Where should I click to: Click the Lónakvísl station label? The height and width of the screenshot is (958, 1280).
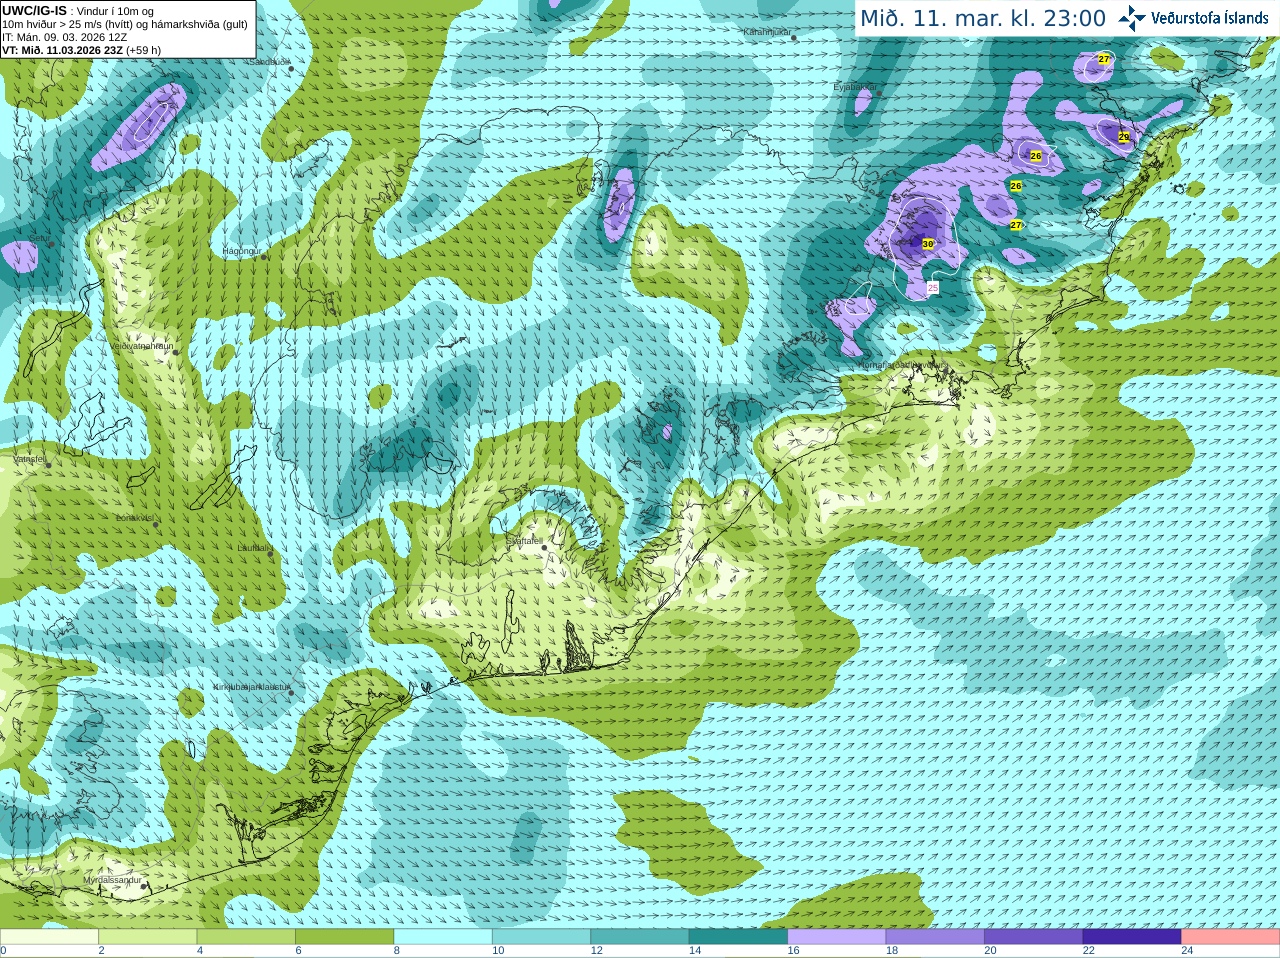pyautogui.click(x=135, y=518)
